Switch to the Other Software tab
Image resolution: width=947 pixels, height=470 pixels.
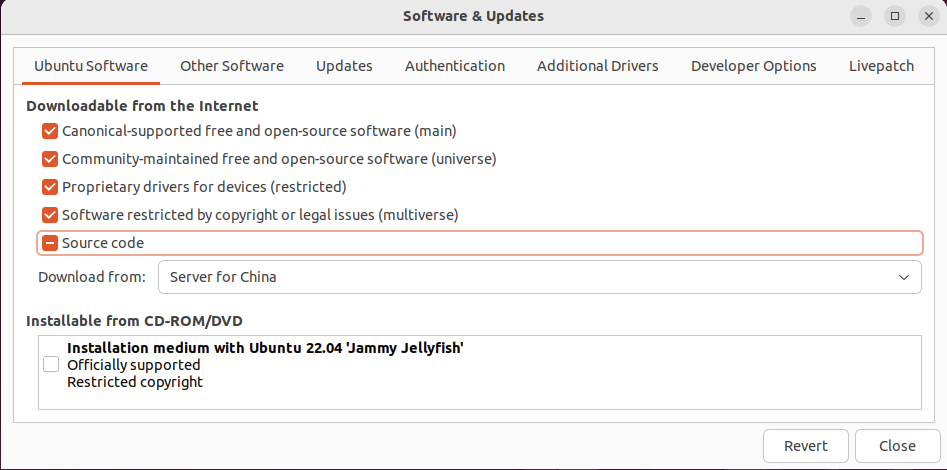(x=232, y=66)
